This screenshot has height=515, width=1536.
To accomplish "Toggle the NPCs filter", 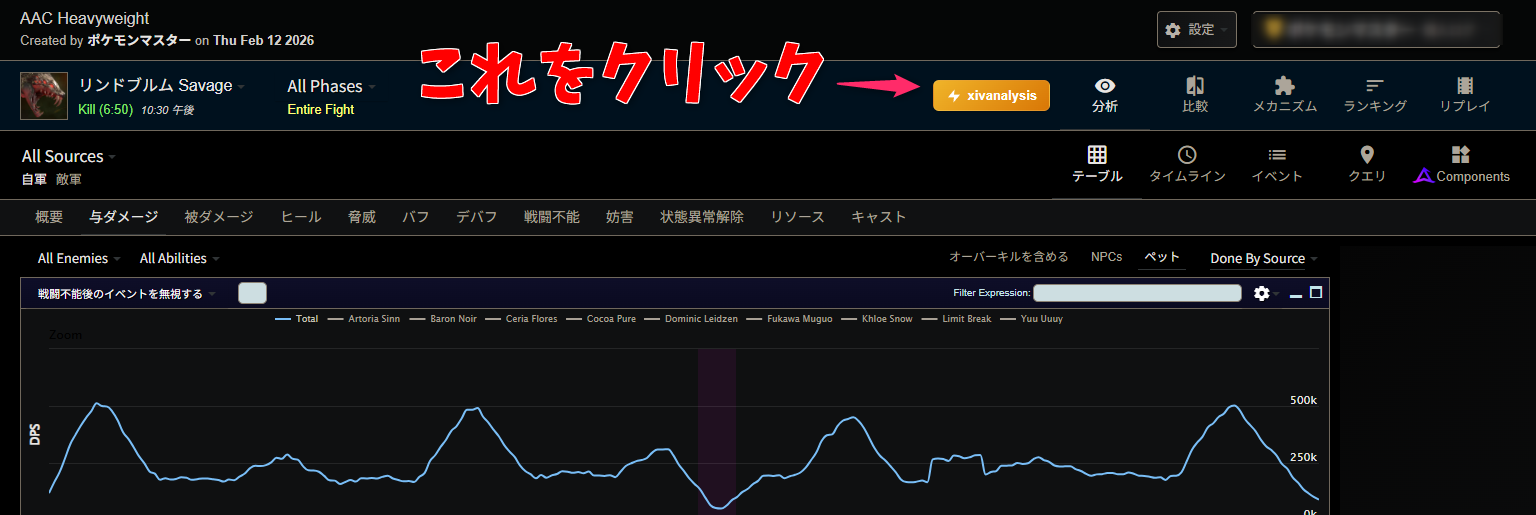I will click(1106, 258).
